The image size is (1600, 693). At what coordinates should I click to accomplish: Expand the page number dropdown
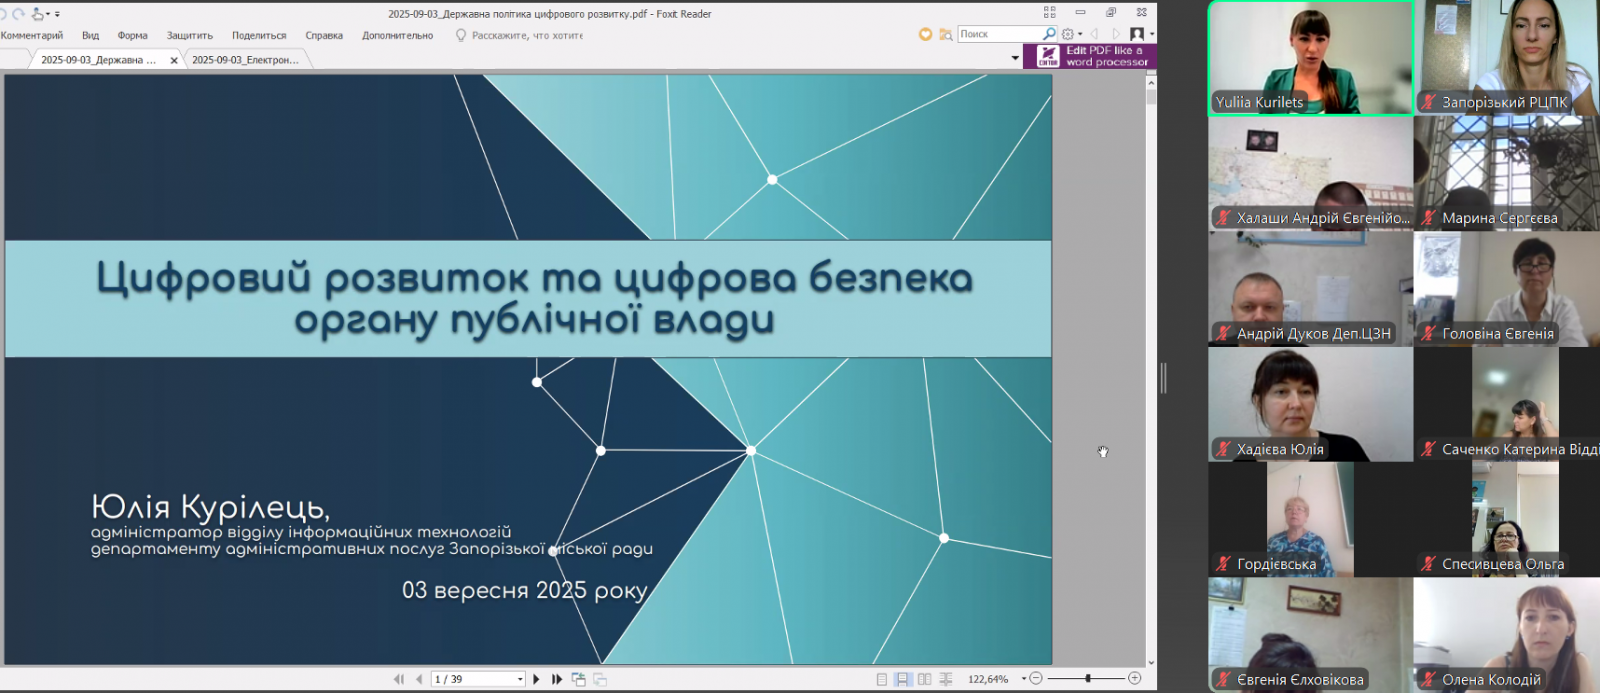click(x=520, y=679)
